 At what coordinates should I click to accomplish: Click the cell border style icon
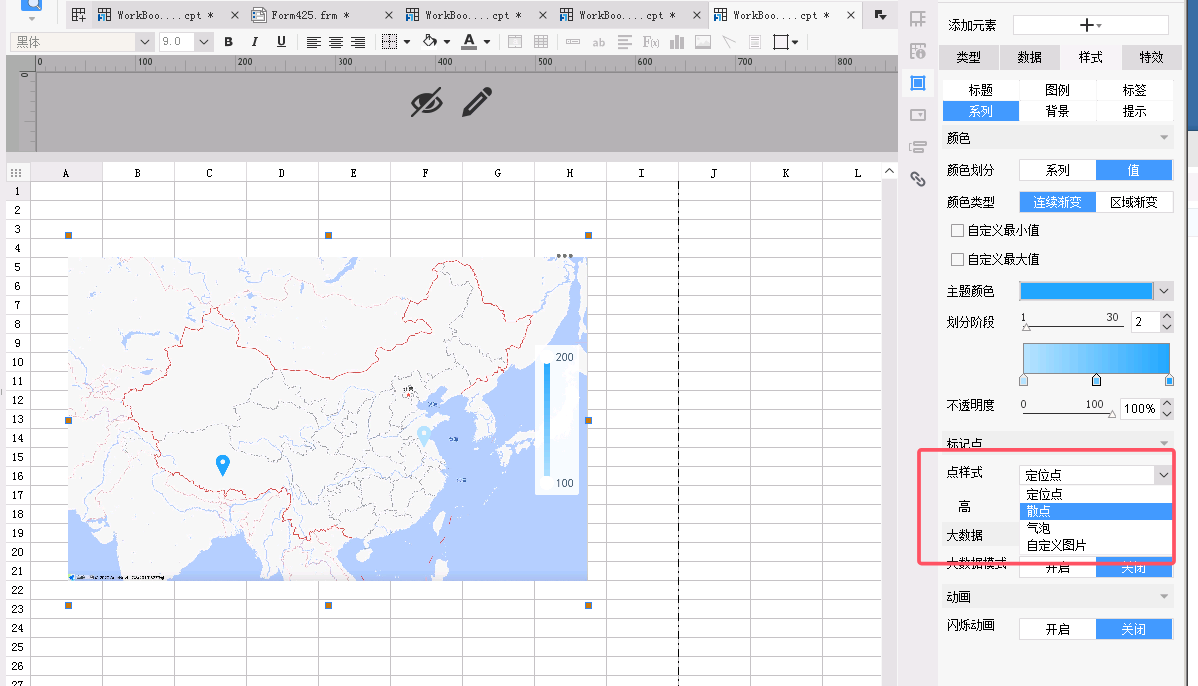[390, 42]
